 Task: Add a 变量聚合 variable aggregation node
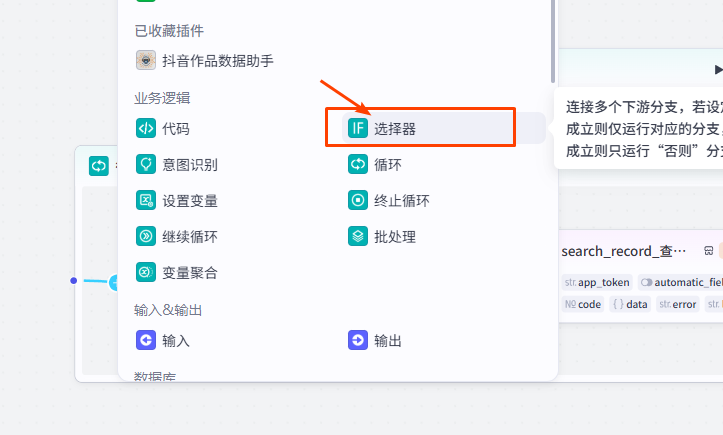(177, 273)
